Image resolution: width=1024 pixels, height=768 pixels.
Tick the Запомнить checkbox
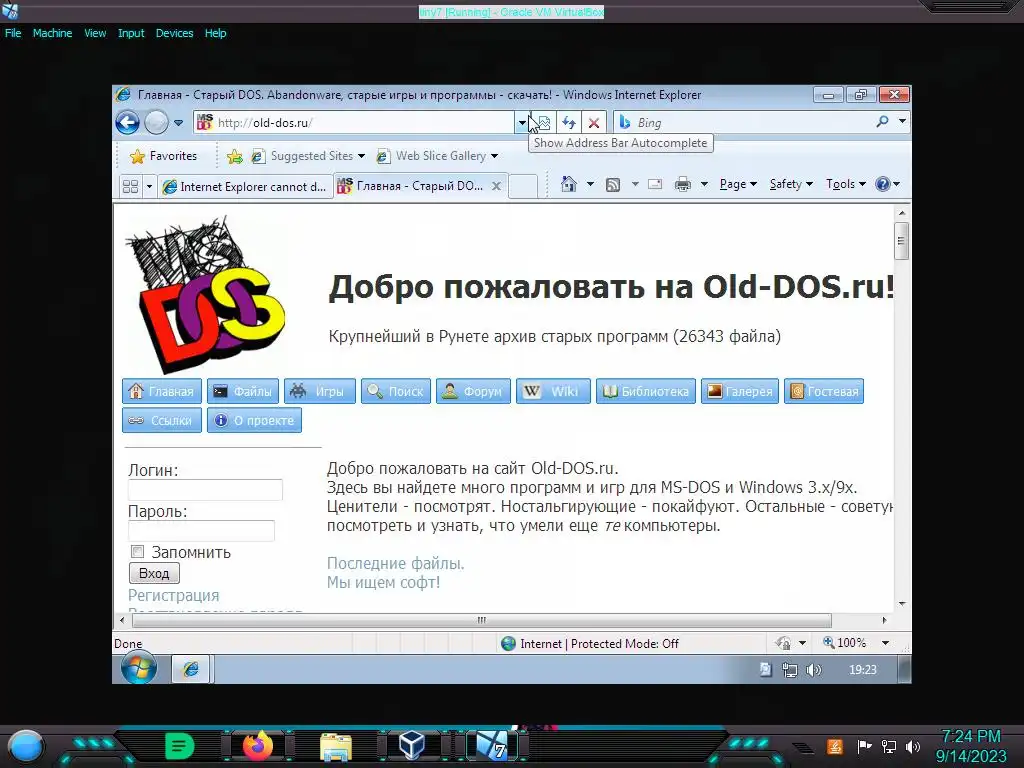tap(137, 552)
